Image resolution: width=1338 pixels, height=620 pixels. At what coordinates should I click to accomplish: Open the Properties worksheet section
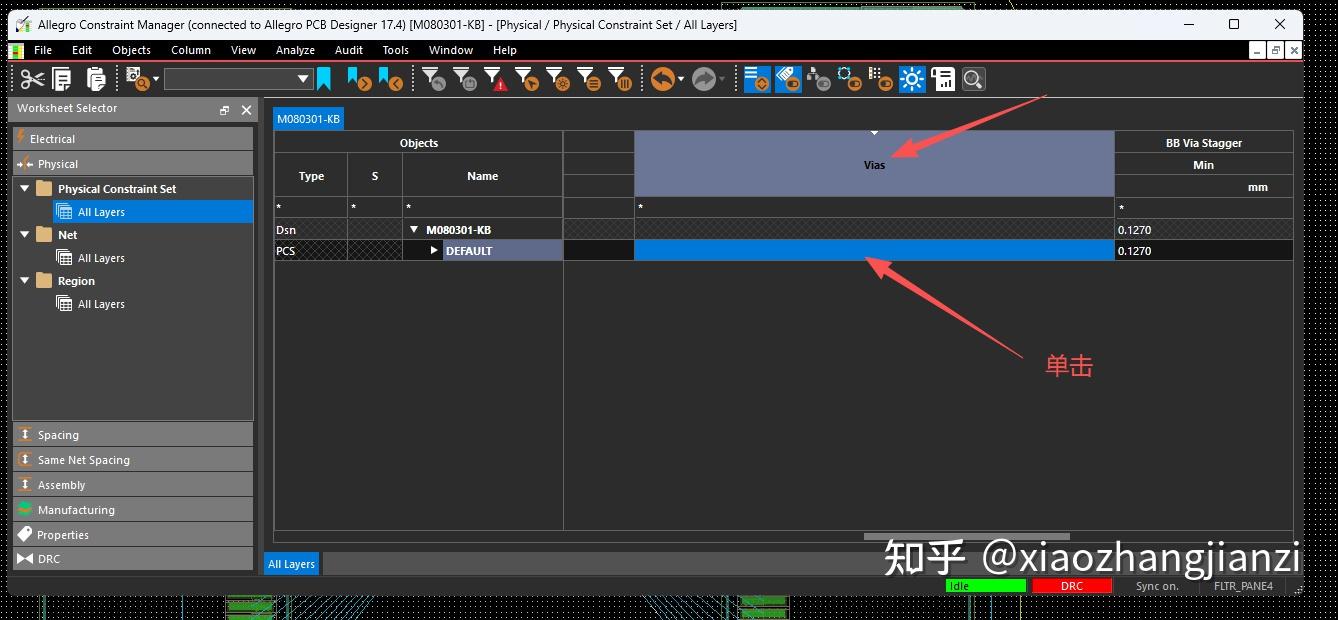(133, 534)
